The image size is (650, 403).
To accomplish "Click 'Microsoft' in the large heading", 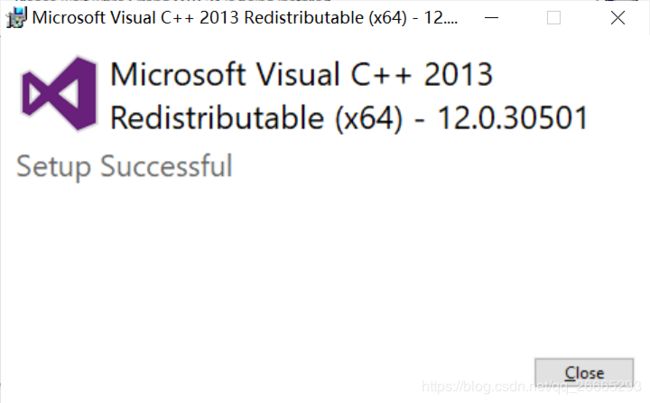I will [x=178, y=74].
